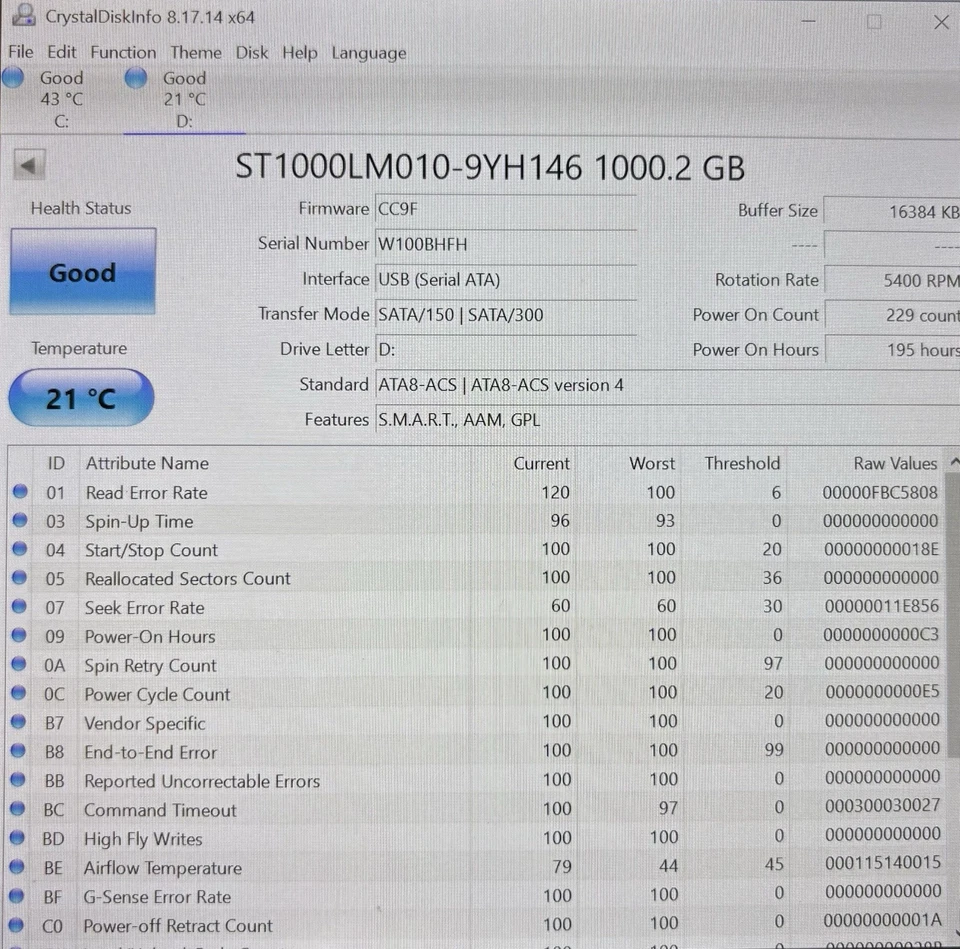The image size is (960, 949).
Task: Open the Disk menu
Action: 251,52
